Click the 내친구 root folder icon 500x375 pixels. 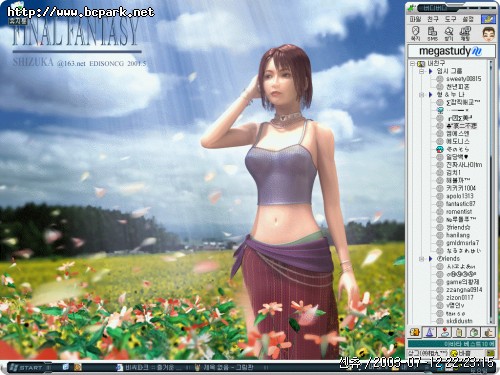coord(421,63)
